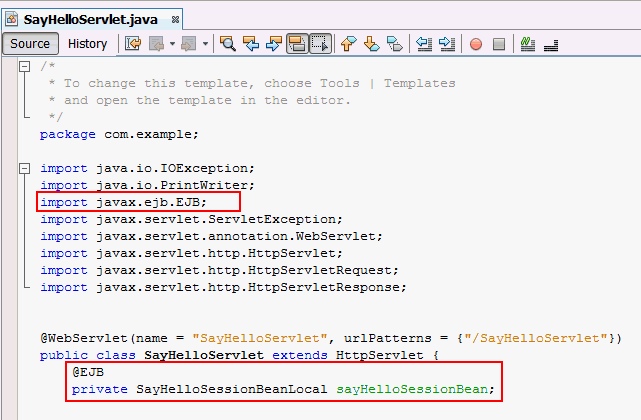Close the SayHelloServlet.java tab
This screenshot has width=641, height=420.
point(175,19)
